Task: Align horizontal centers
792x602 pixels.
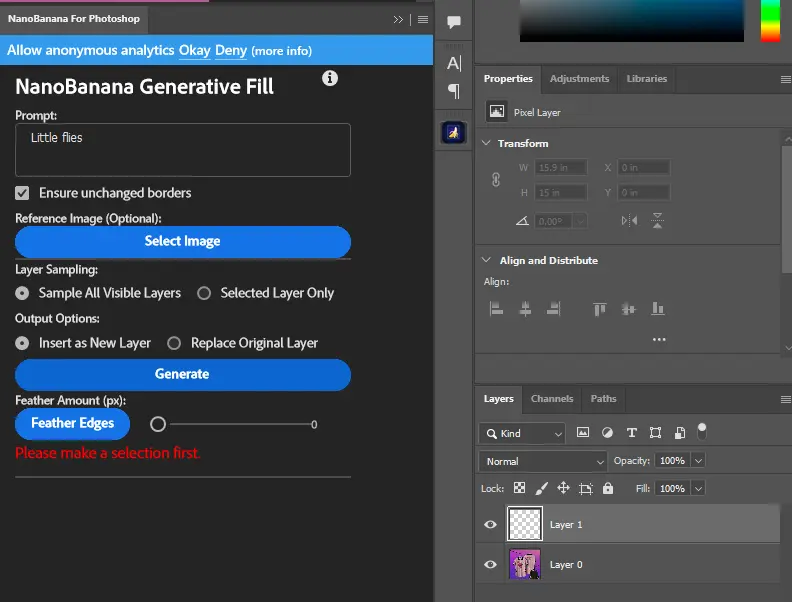Action: click(525, 309)
